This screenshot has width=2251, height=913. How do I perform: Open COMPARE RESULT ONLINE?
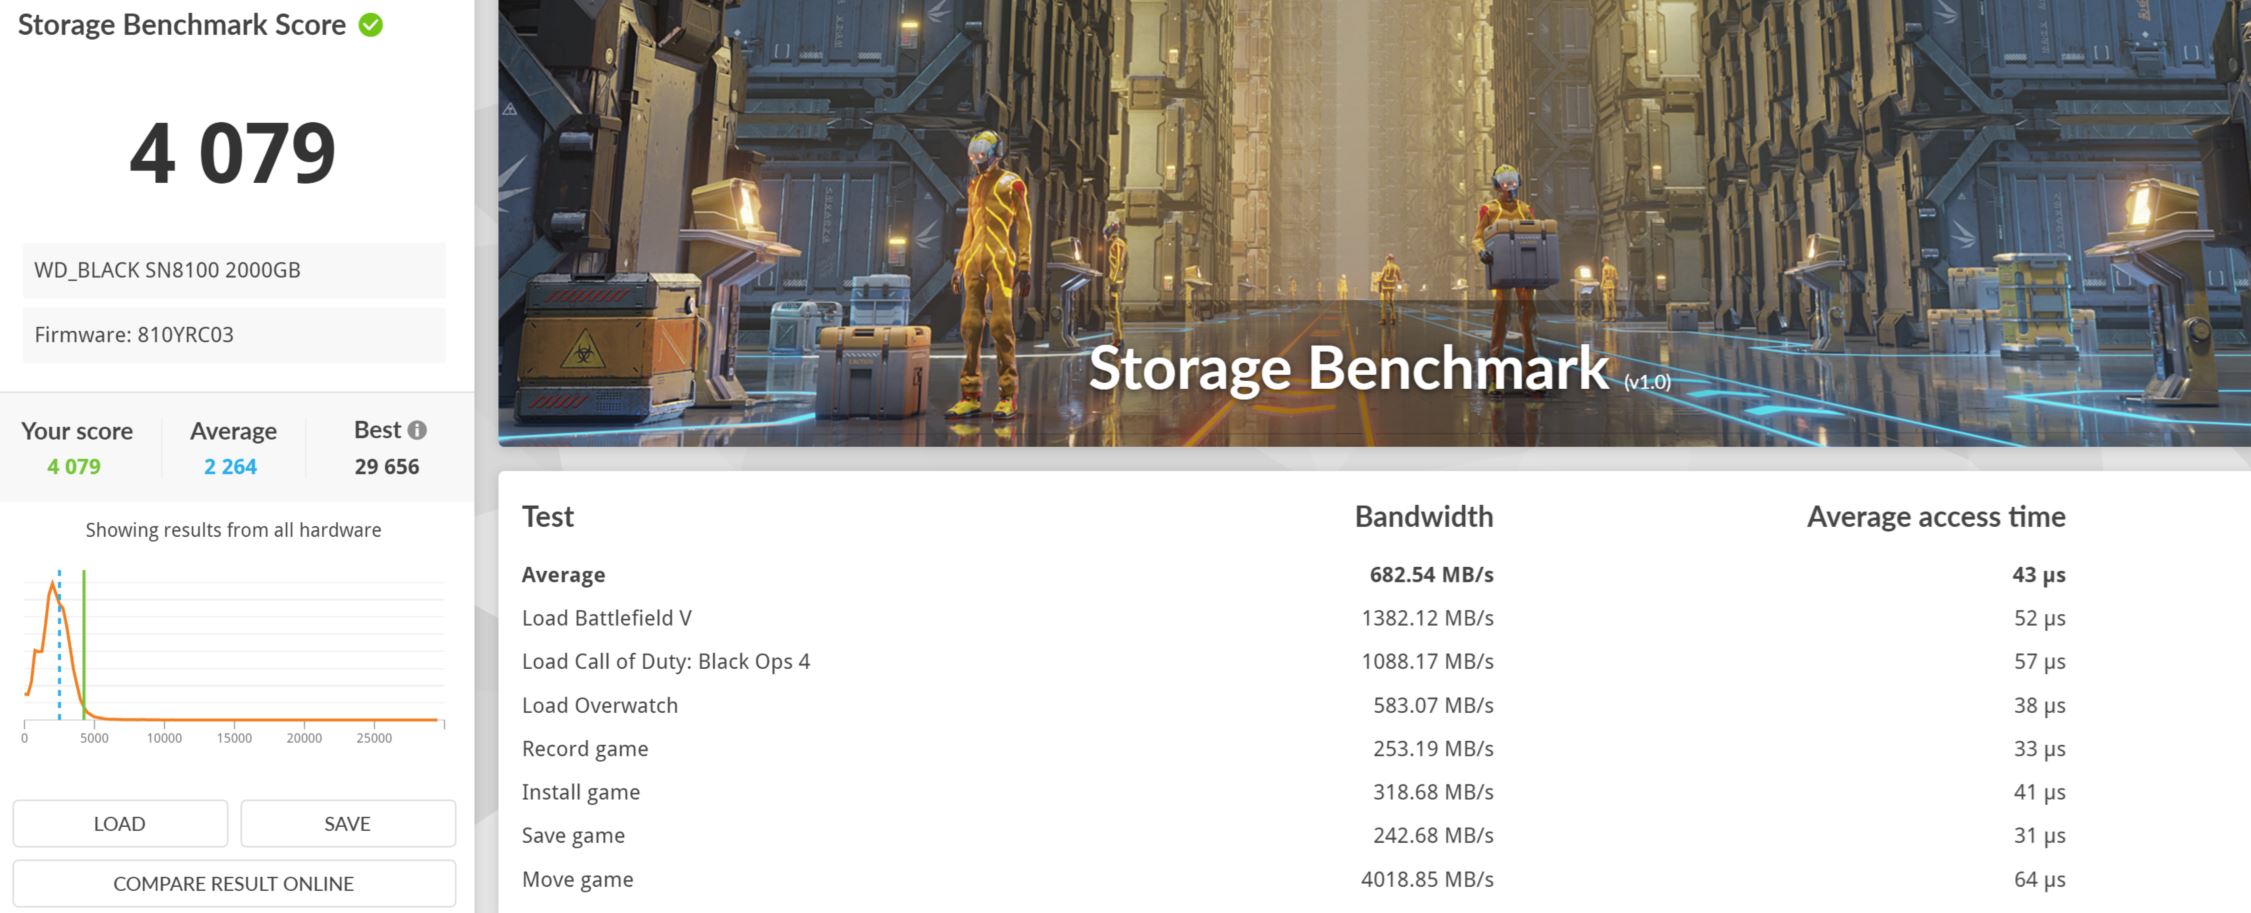234,883
